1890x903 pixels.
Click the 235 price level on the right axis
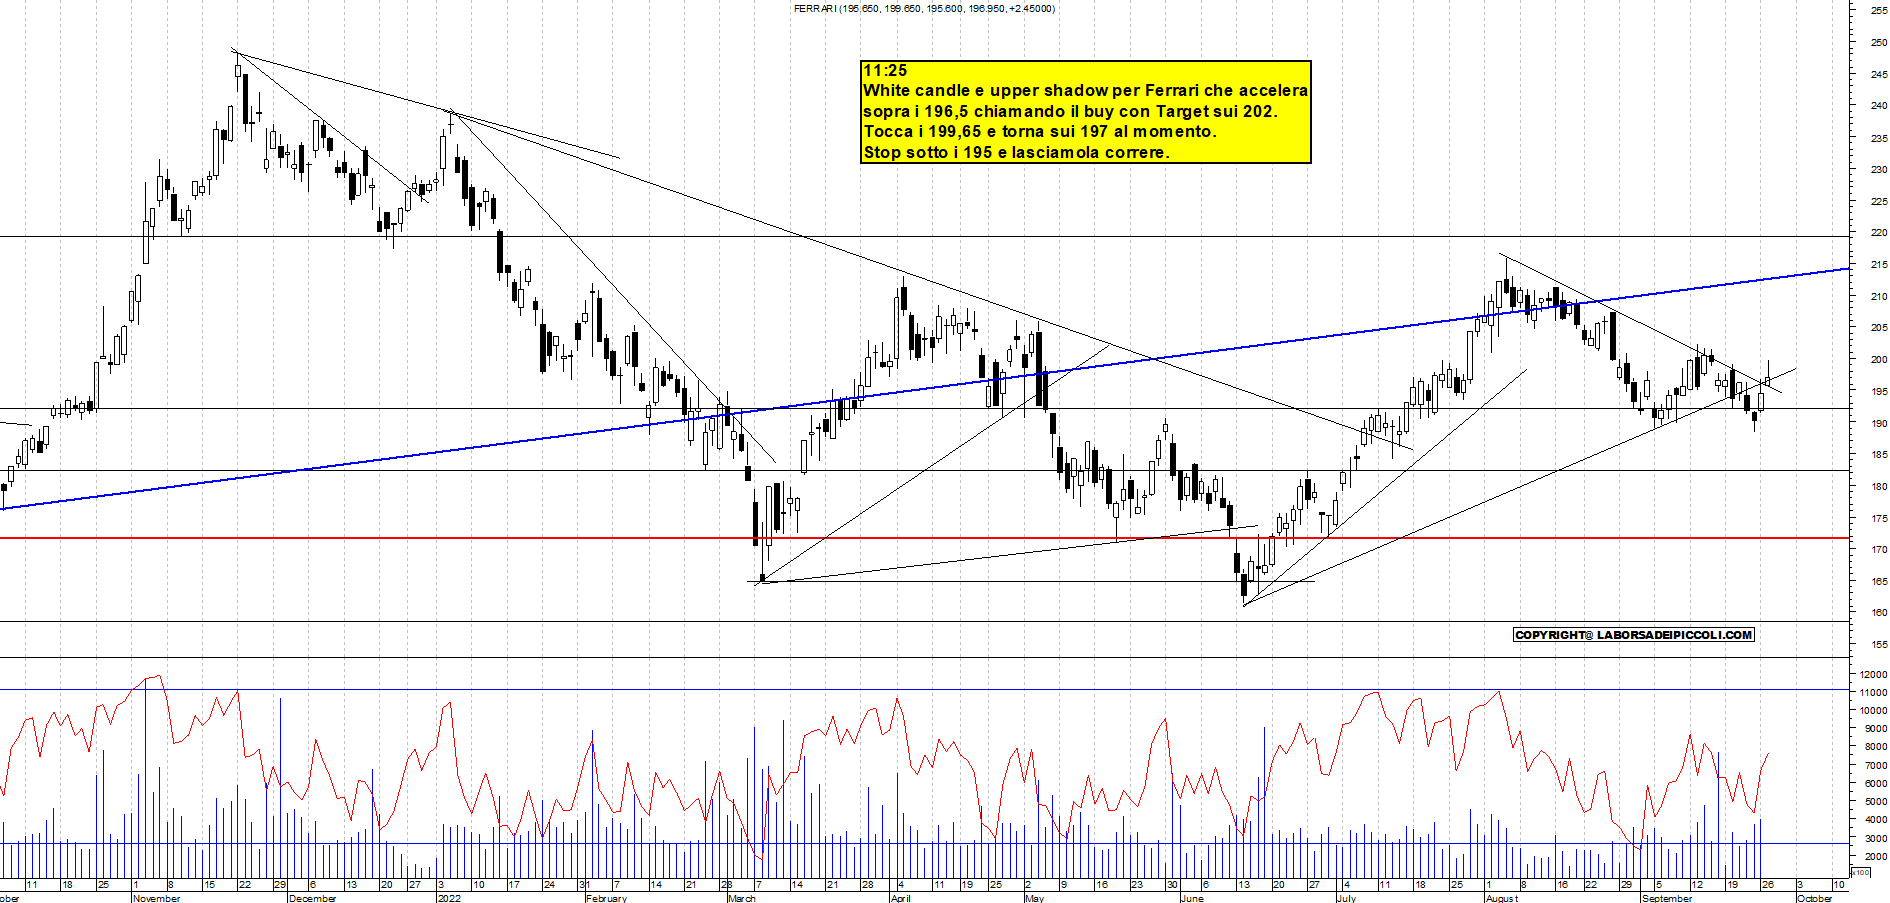pyautogui.click(x=1878, y=137)
